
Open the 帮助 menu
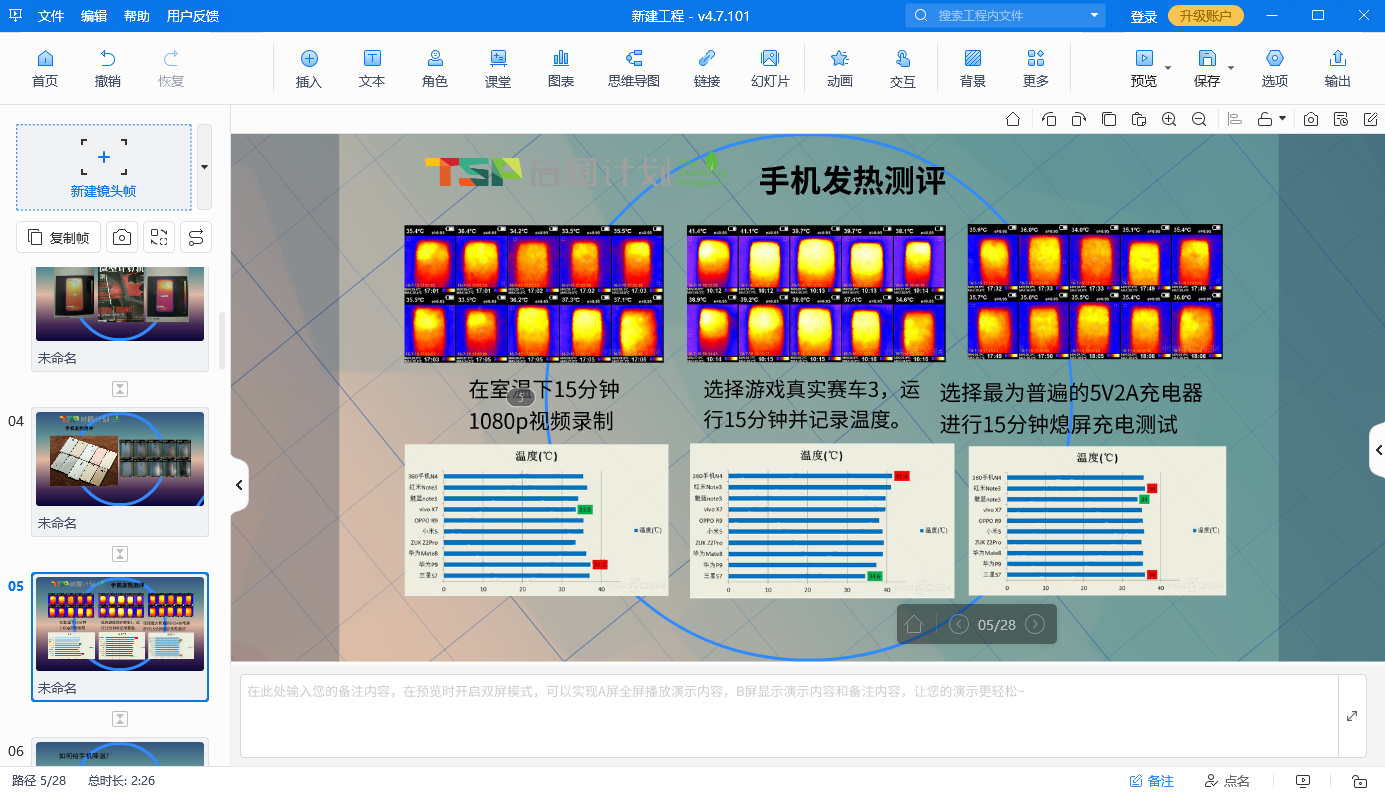pyautogui.click(x=137, y=16)
